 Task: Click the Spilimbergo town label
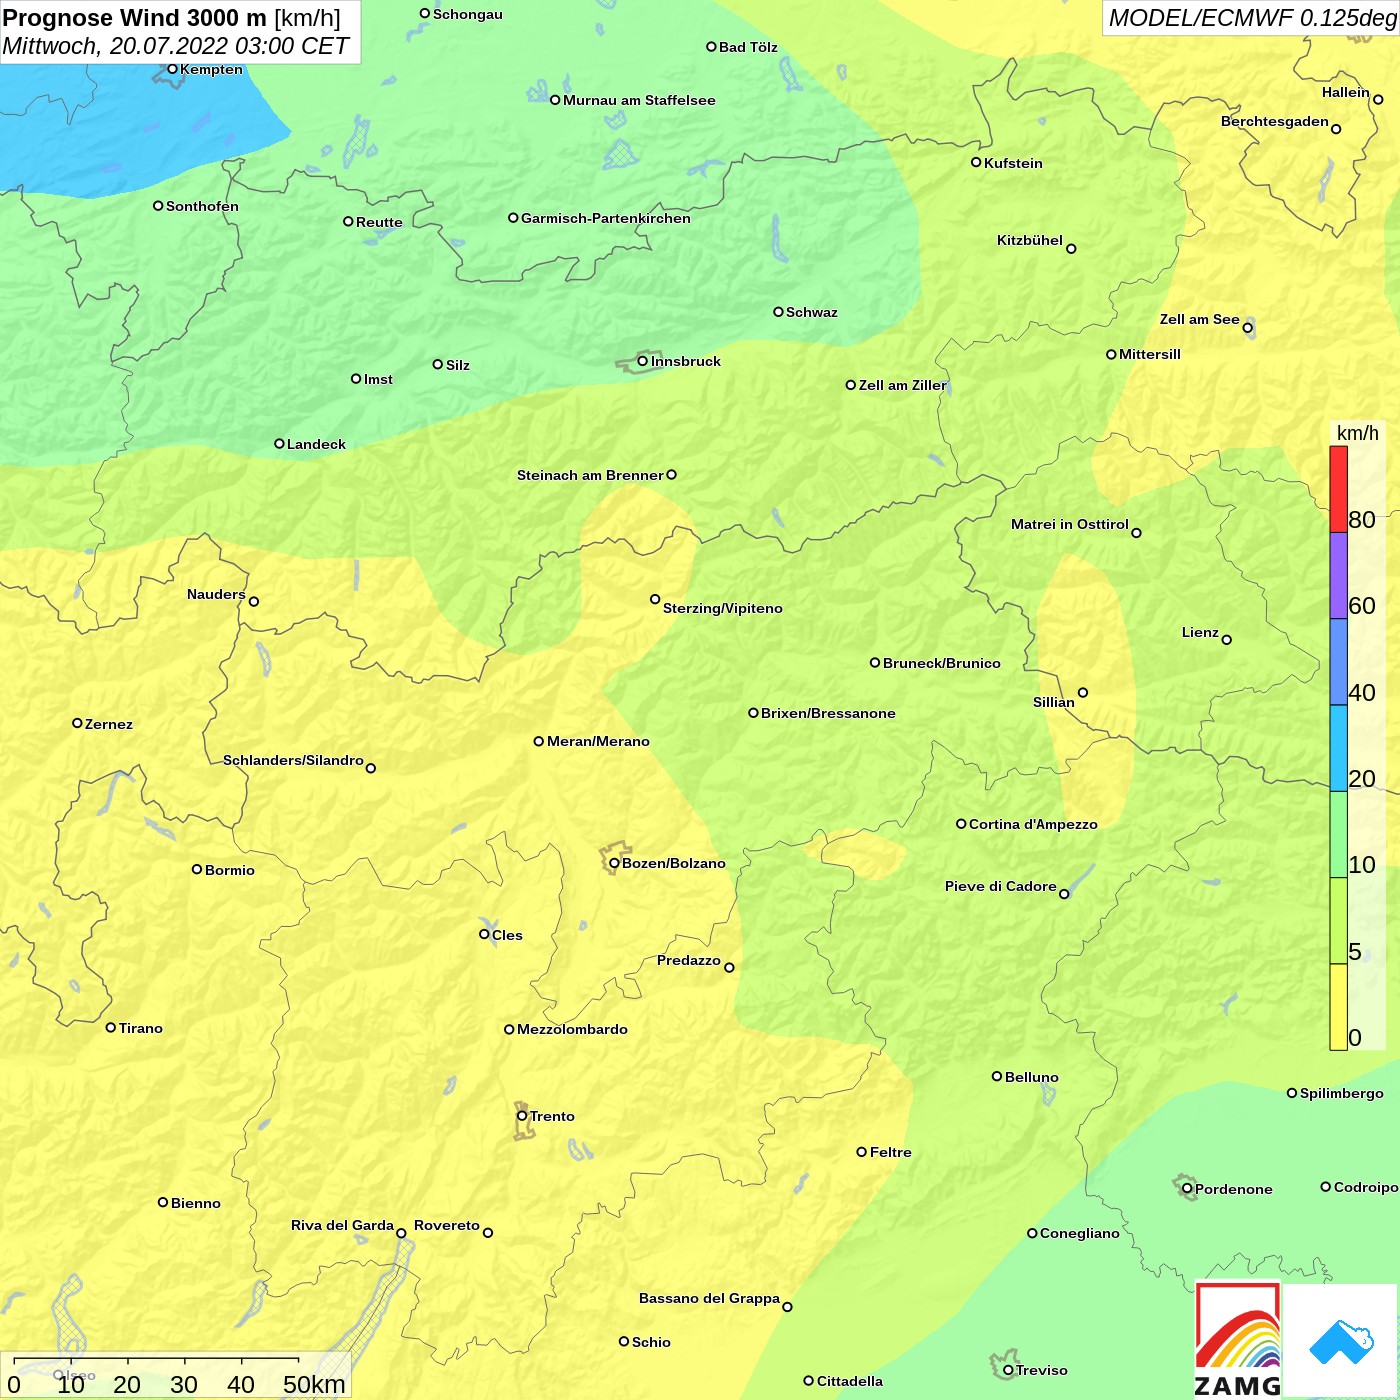(x=1342, y=1093)
